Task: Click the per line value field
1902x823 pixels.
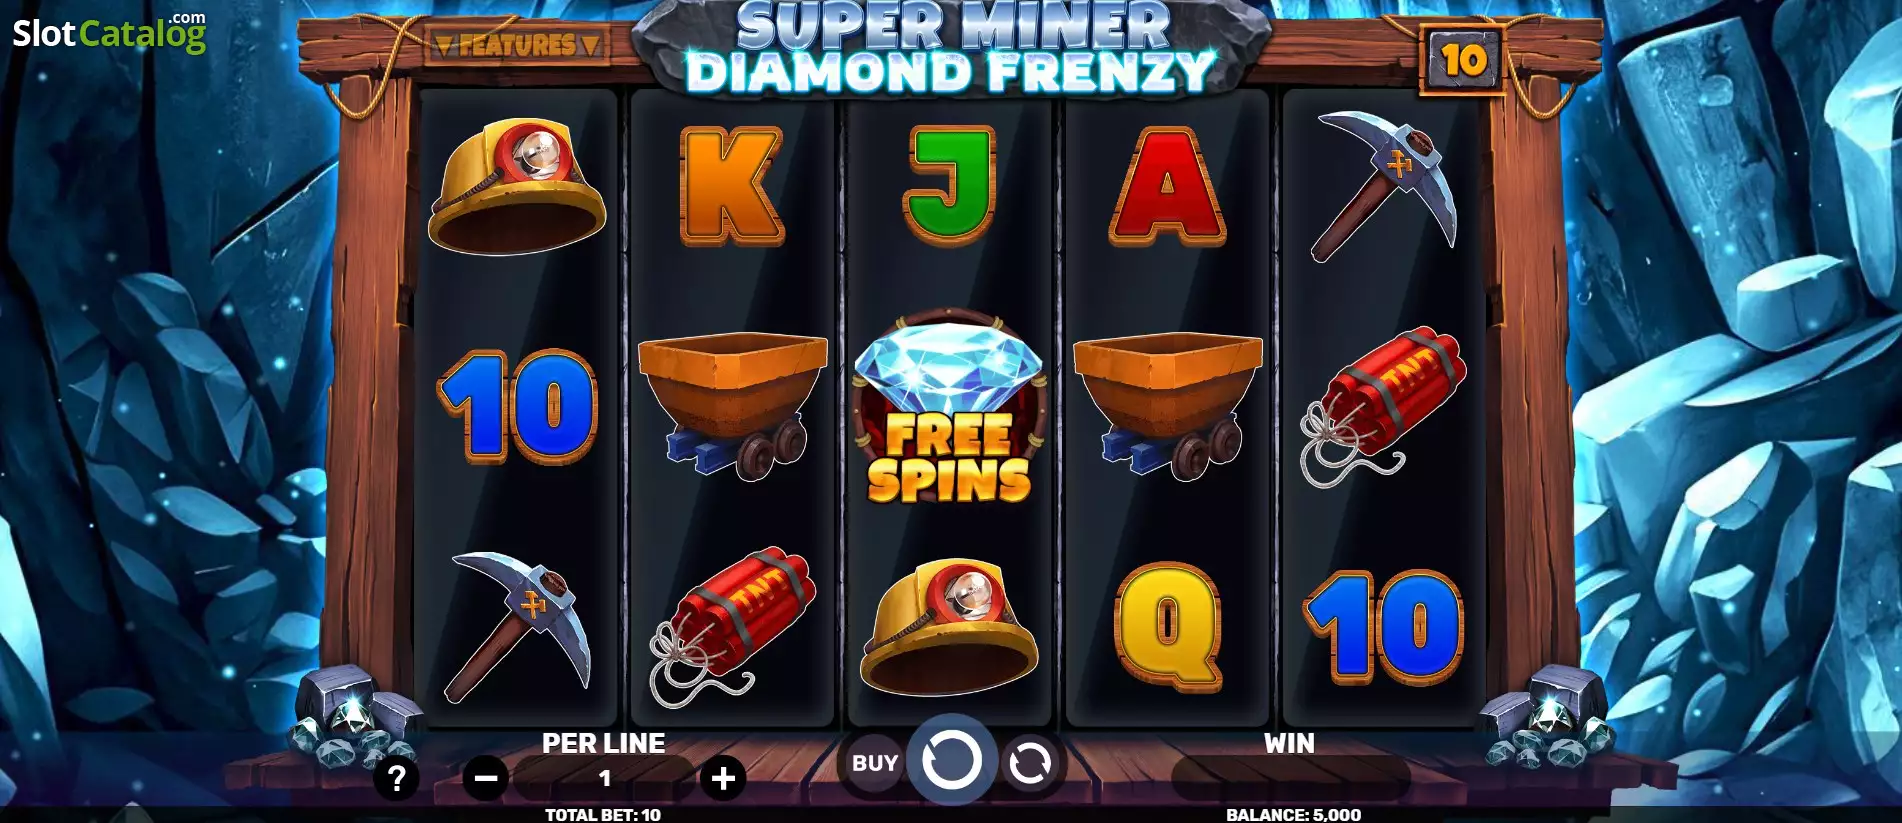Action: pos(604,778)
